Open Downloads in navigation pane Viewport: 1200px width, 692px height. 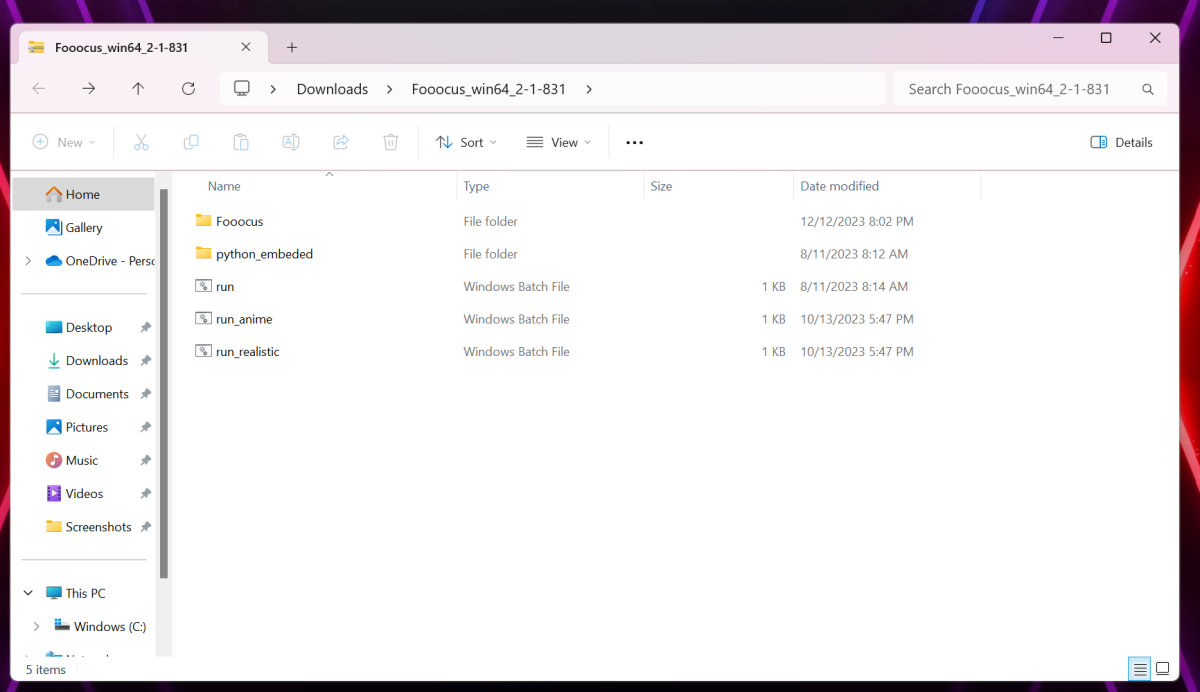88,361
